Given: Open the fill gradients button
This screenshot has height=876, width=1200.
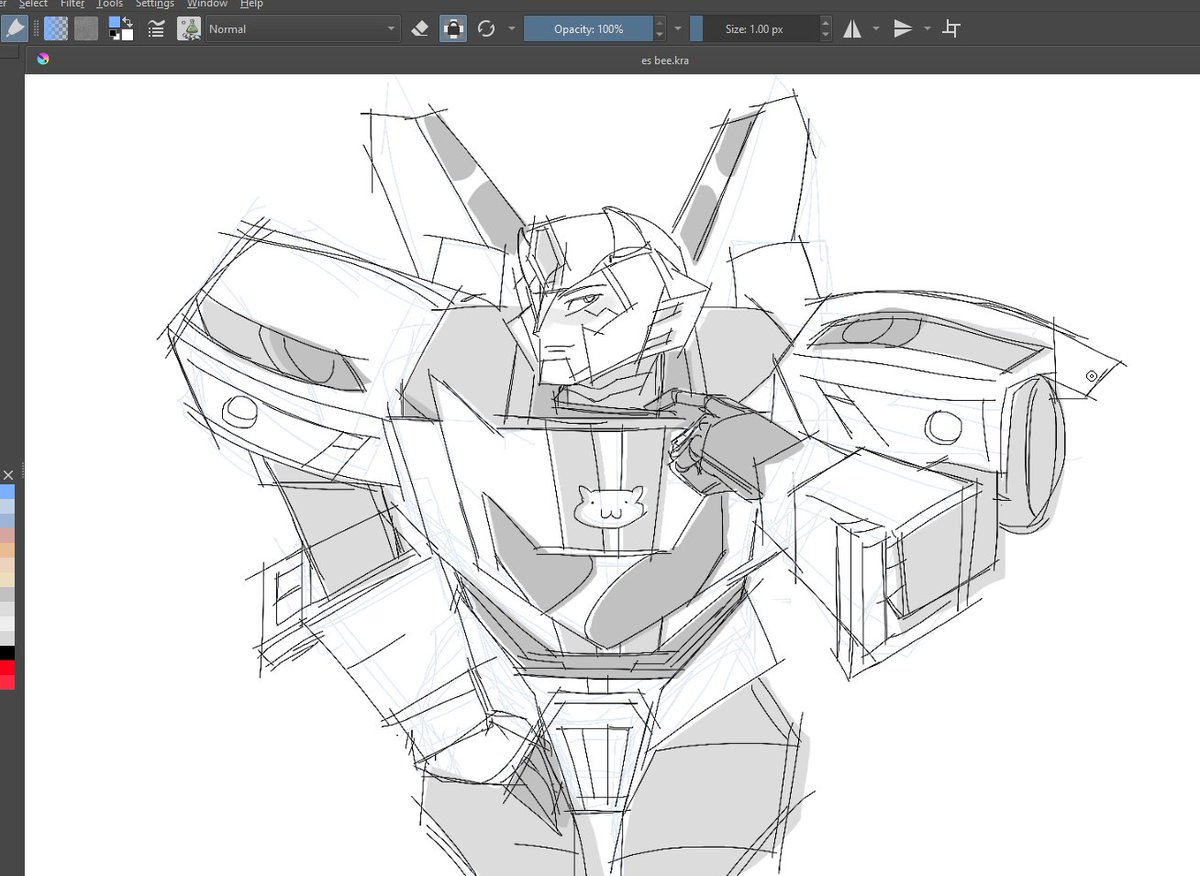Looking at the screenshot, I should (58, 29).
